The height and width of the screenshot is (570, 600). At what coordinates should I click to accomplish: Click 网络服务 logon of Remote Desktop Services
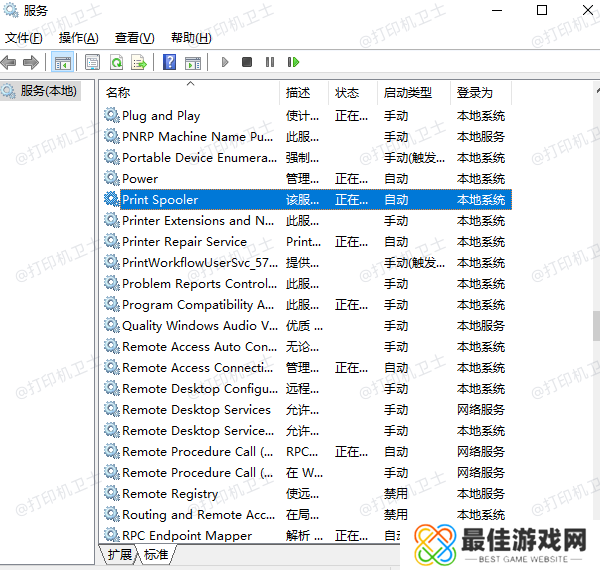[481, 410]
